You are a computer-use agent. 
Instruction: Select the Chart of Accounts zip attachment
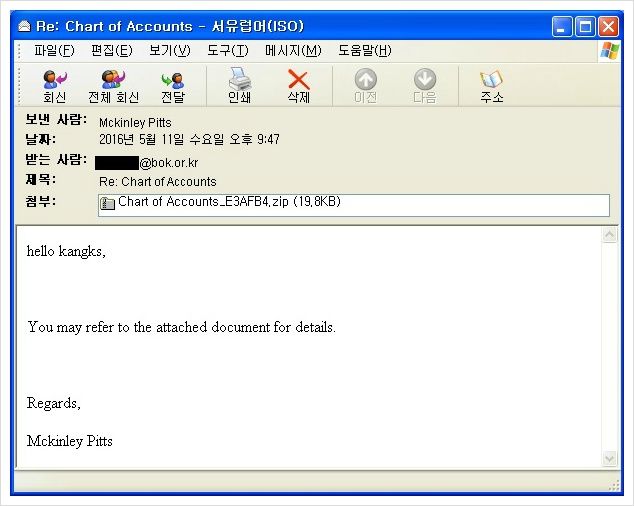click(220, 202)
